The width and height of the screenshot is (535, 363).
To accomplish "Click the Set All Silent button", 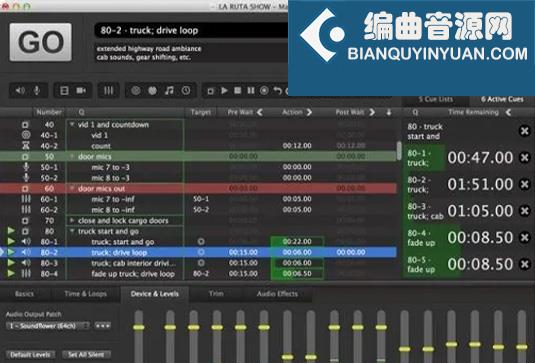I will tap(86, 355).
